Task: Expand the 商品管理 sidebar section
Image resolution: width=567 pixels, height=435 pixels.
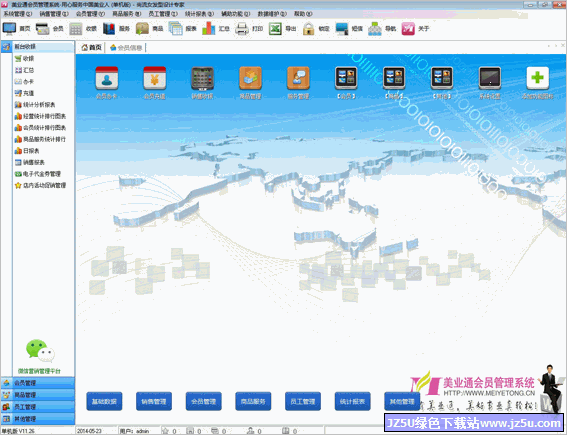Action: click(38, 395)
